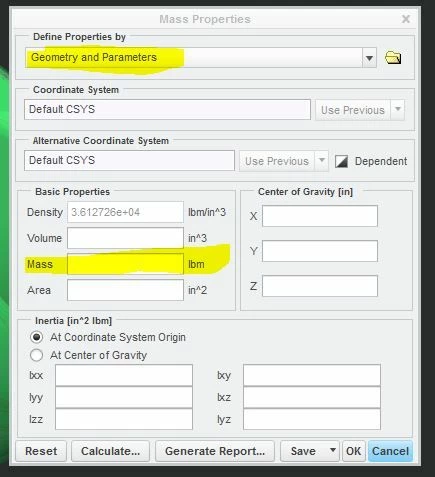Viewport: 435px width, 477px height.
Task: Click the Iyz inertia field
Action: [x=312, y=419]
